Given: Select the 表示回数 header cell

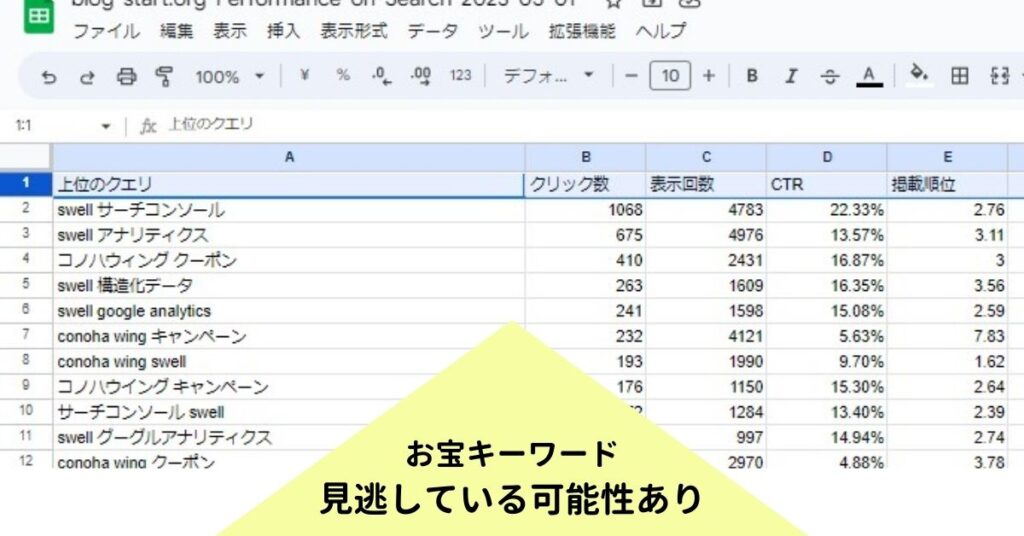Looking at the screenshot, I should tap(706, 184).
